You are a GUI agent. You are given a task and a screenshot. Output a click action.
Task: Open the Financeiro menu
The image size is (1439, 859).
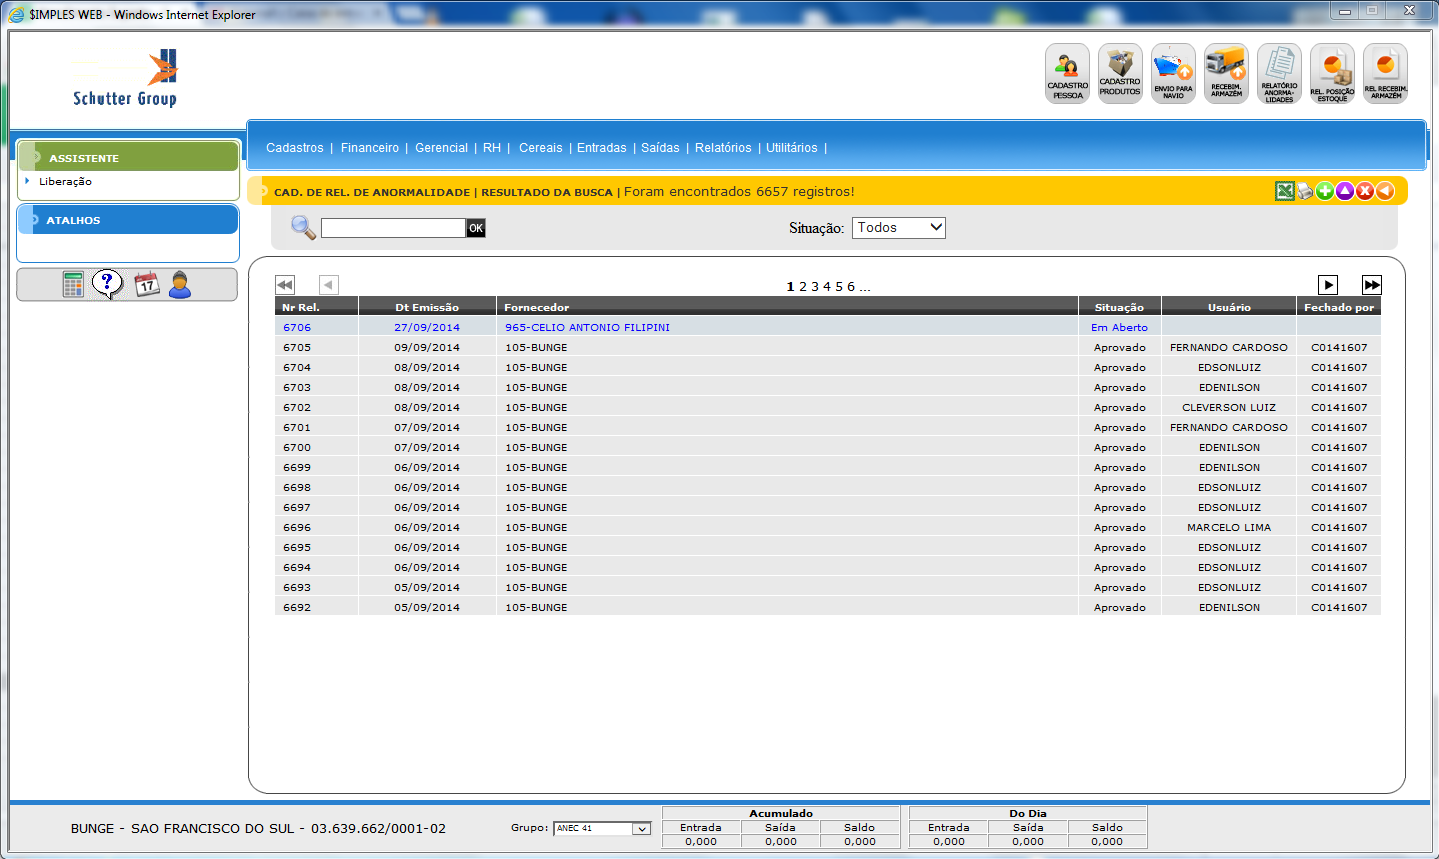pyautogui.click(x=369, y=148)
